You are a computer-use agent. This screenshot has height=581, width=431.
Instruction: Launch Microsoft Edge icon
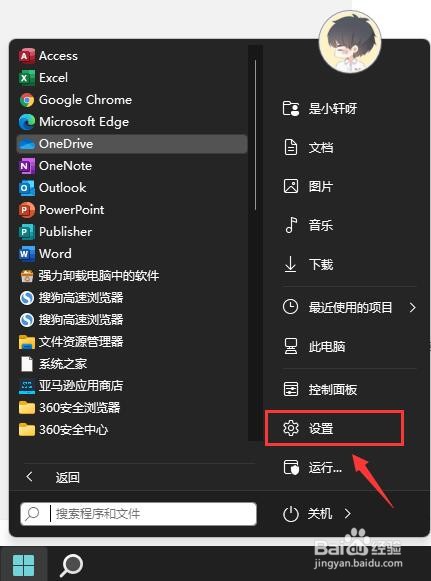click(x=27, y=122)
